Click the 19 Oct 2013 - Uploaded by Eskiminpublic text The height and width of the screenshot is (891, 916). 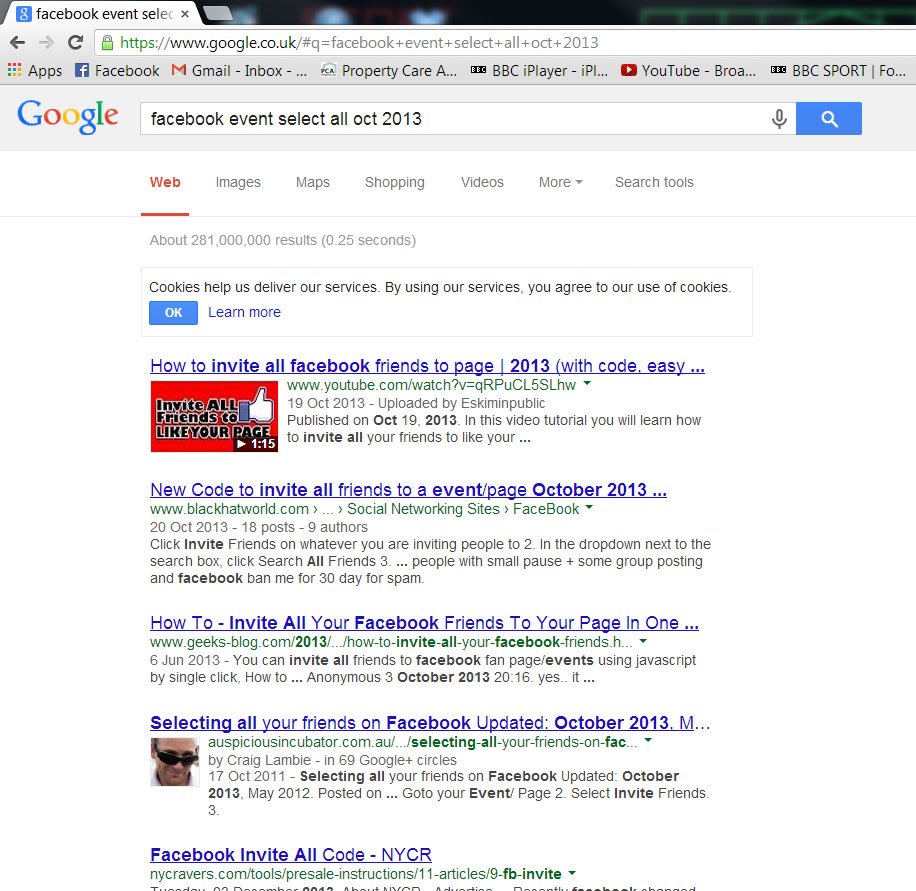pyautogui.click(x=416, y=403)
